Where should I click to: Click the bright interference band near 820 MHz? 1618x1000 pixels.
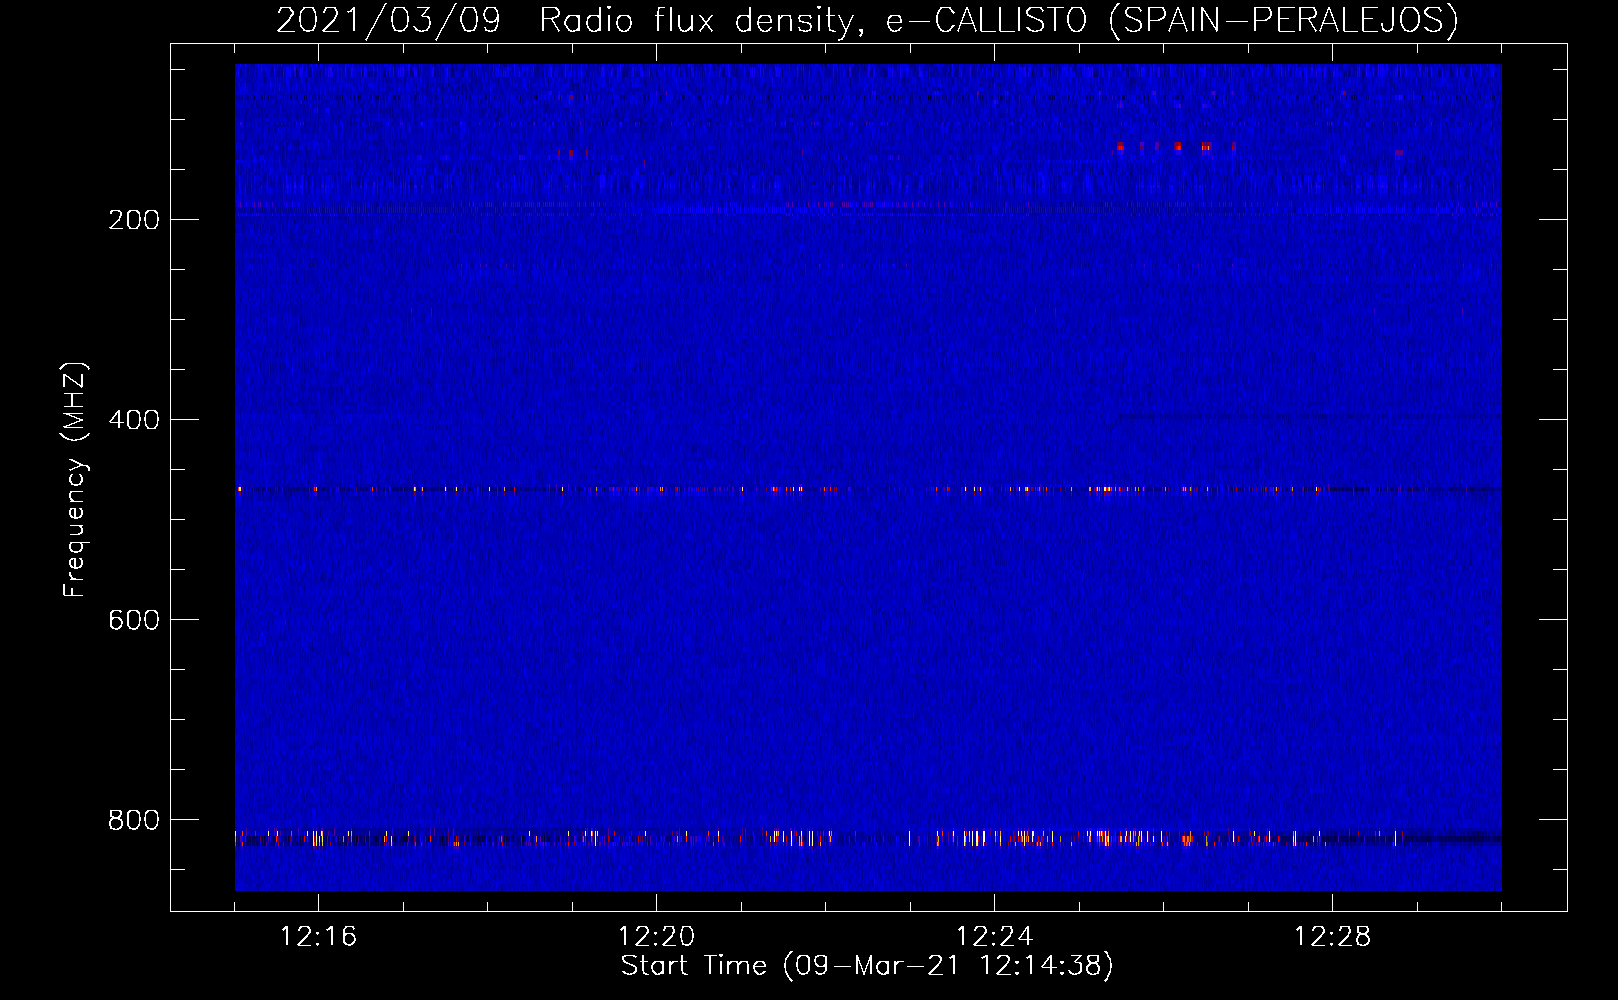pyautogui.click(x=868, y=838)
